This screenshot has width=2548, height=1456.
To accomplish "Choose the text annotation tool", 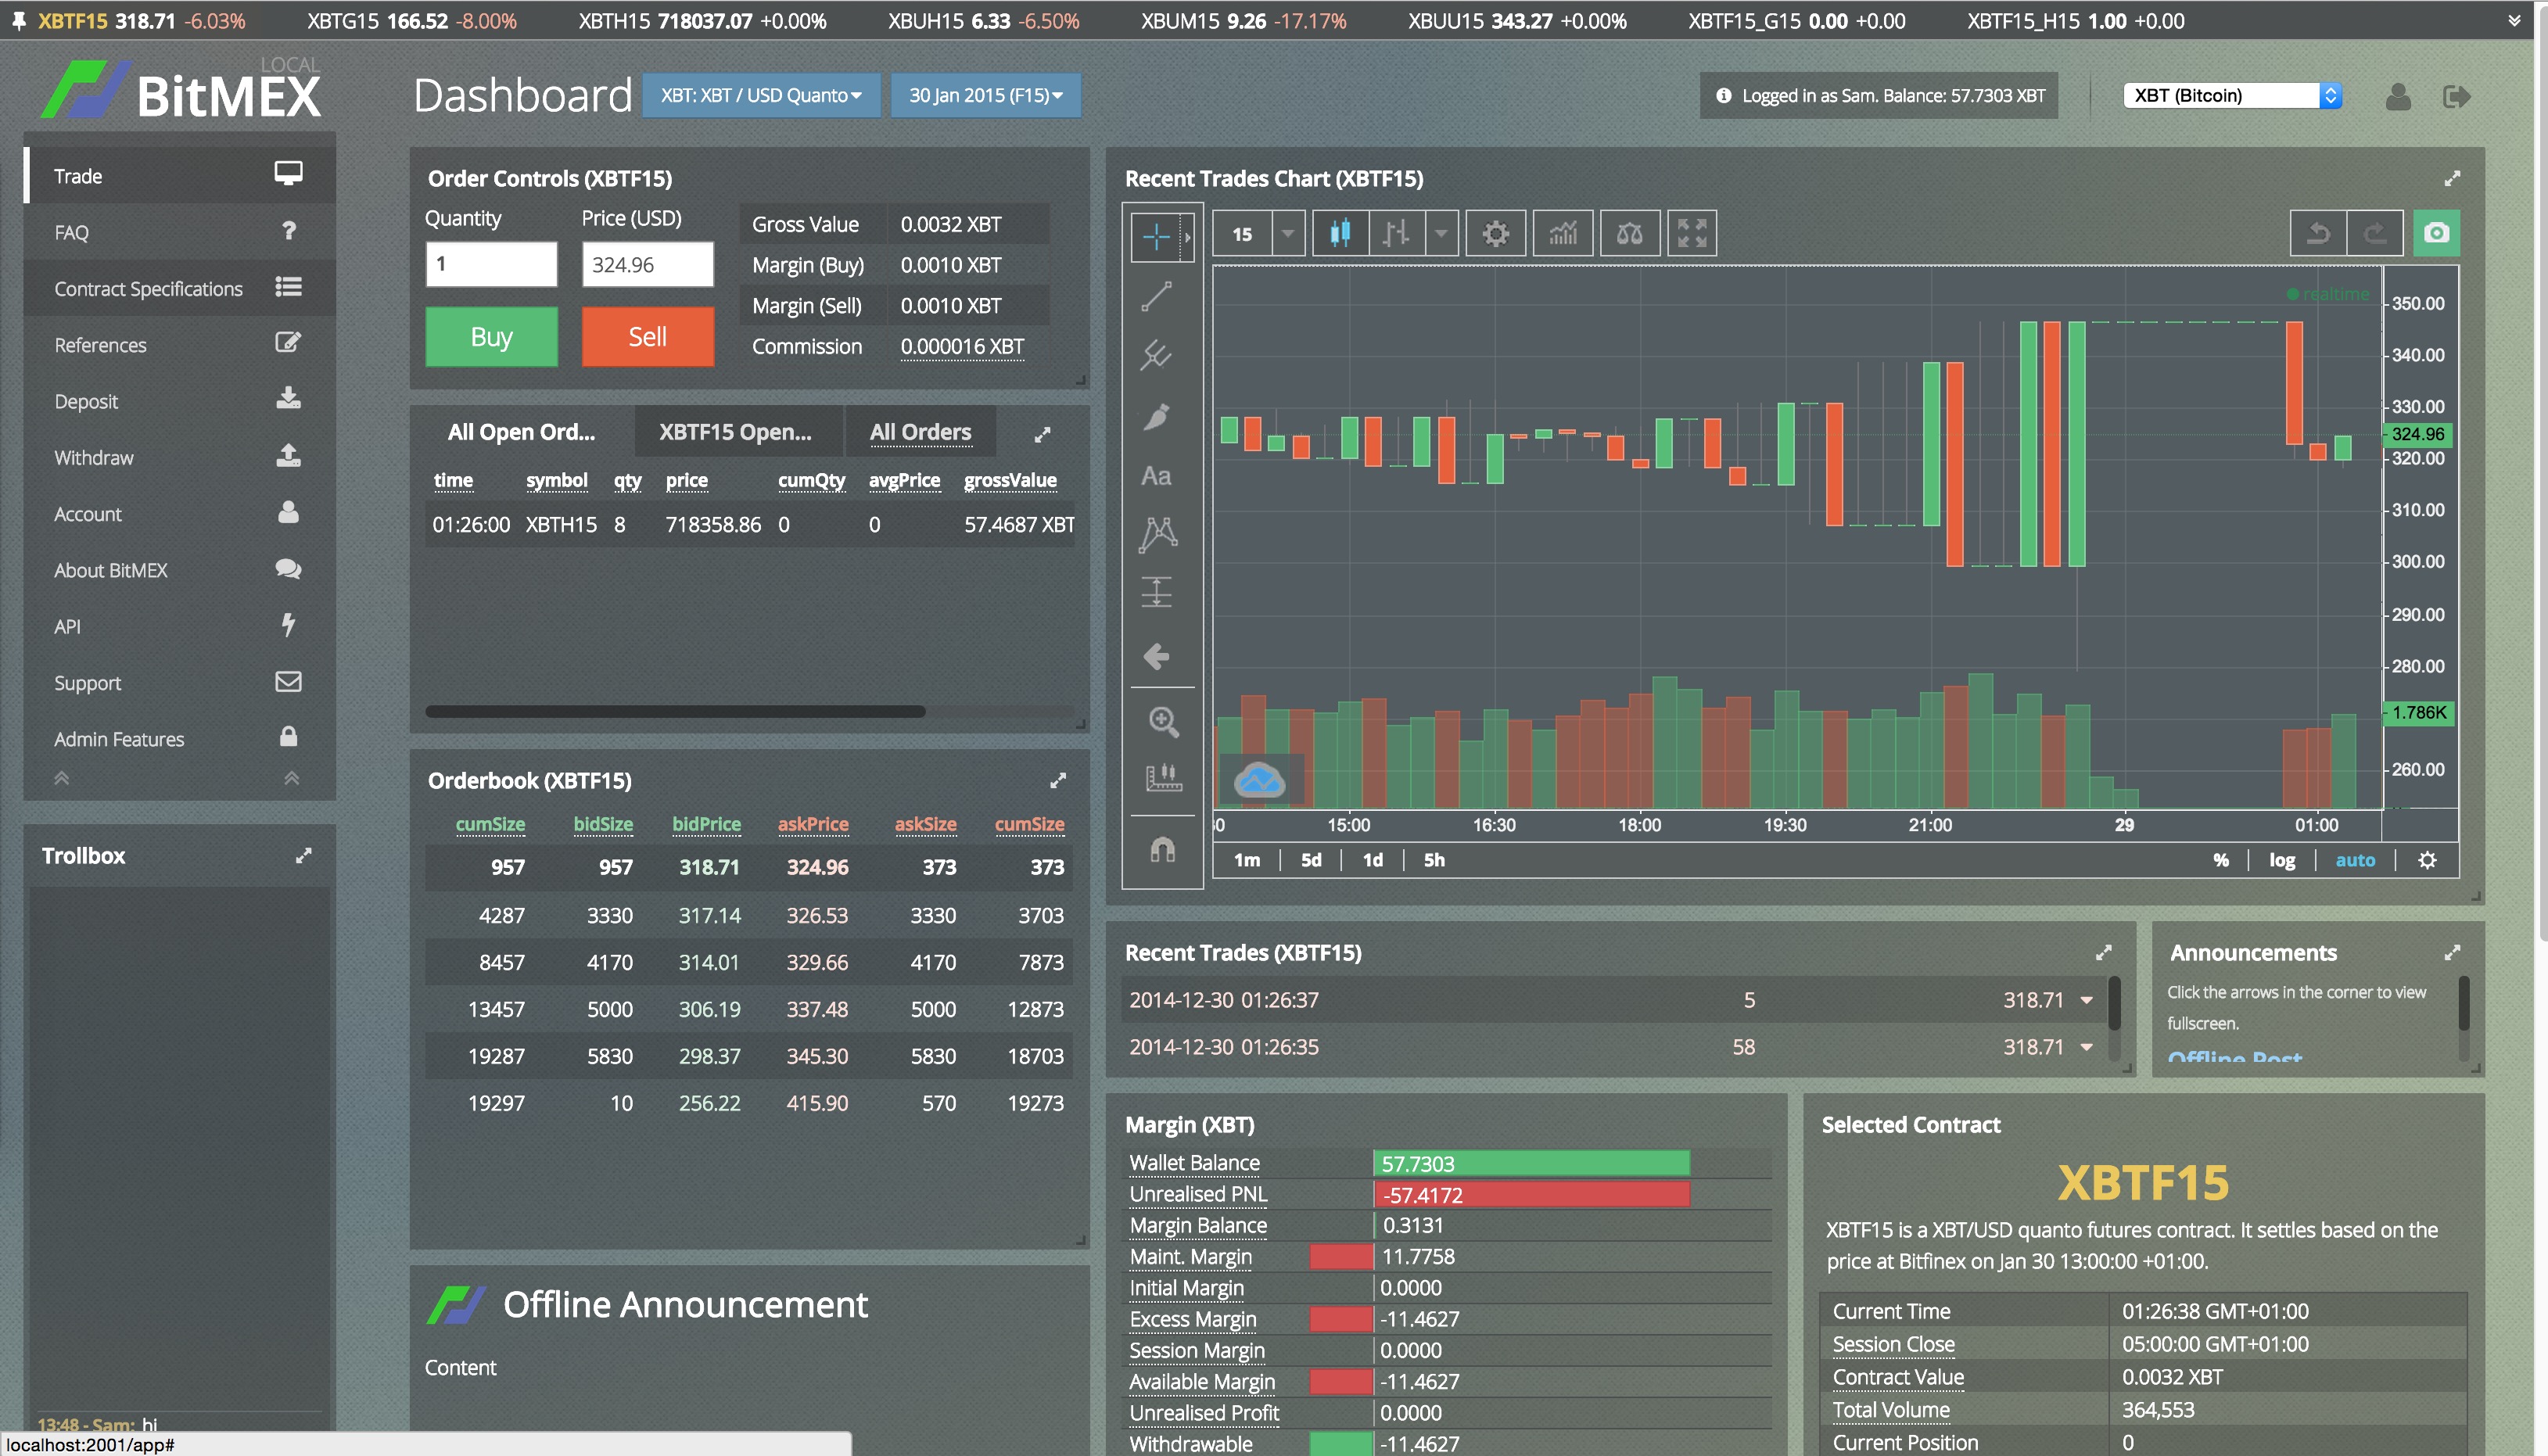I will pos(1157,476).
